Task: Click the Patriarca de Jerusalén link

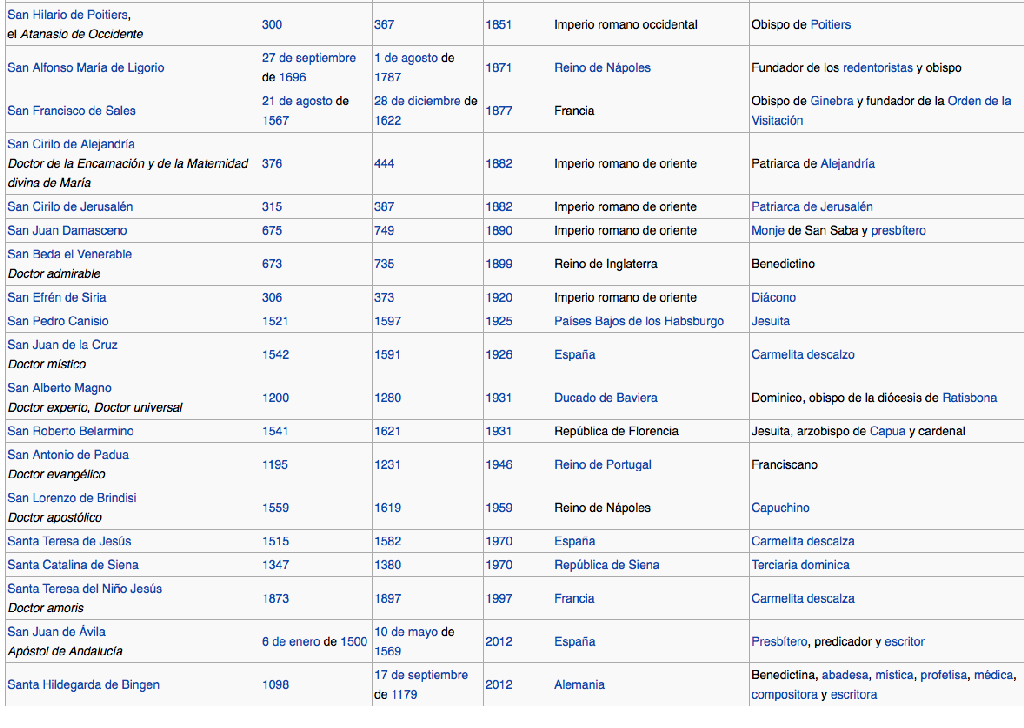Action: (811, 207)
